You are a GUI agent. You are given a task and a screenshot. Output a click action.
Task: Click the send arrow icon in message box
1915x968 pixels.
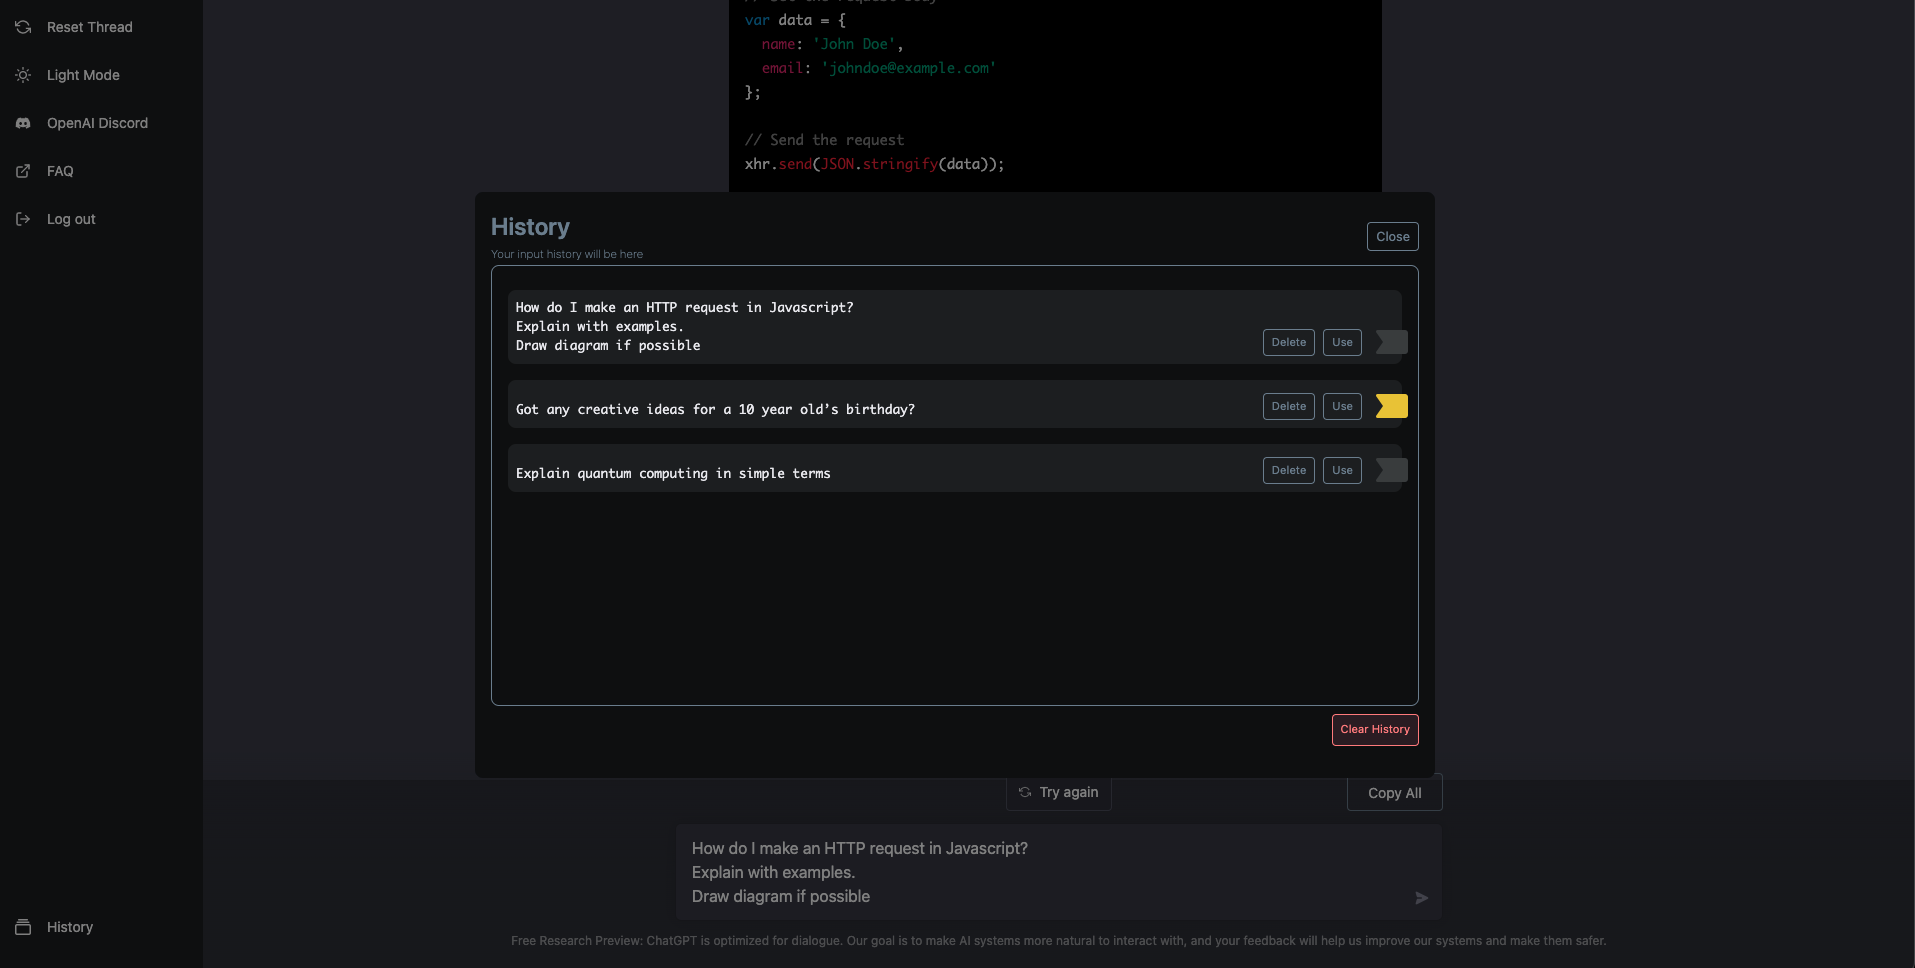[x=1421, y=898]
